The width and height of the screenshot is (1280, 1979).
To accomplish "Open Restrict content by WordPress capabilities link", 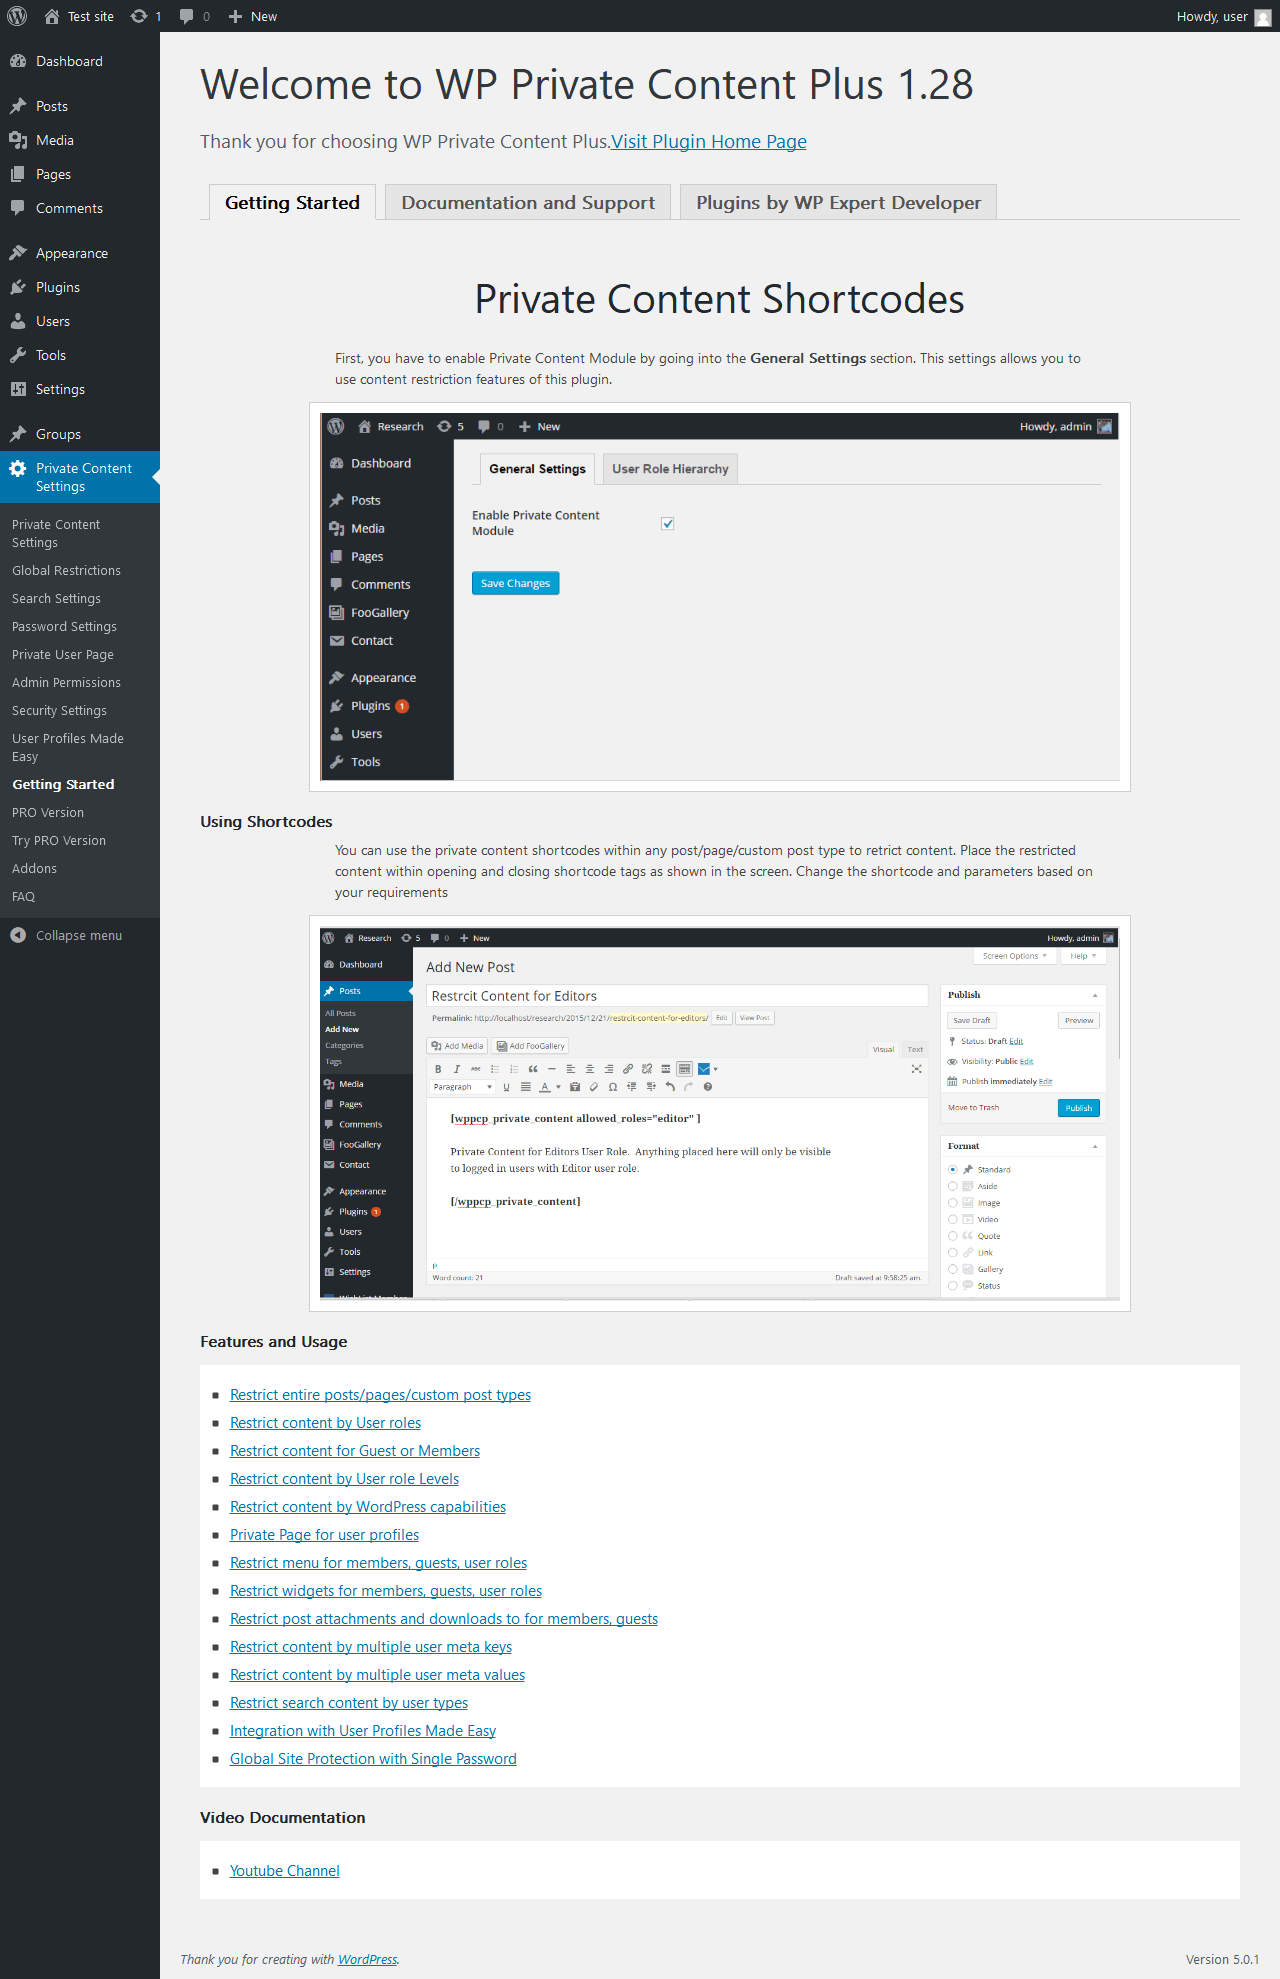I will pos(368,1506).
